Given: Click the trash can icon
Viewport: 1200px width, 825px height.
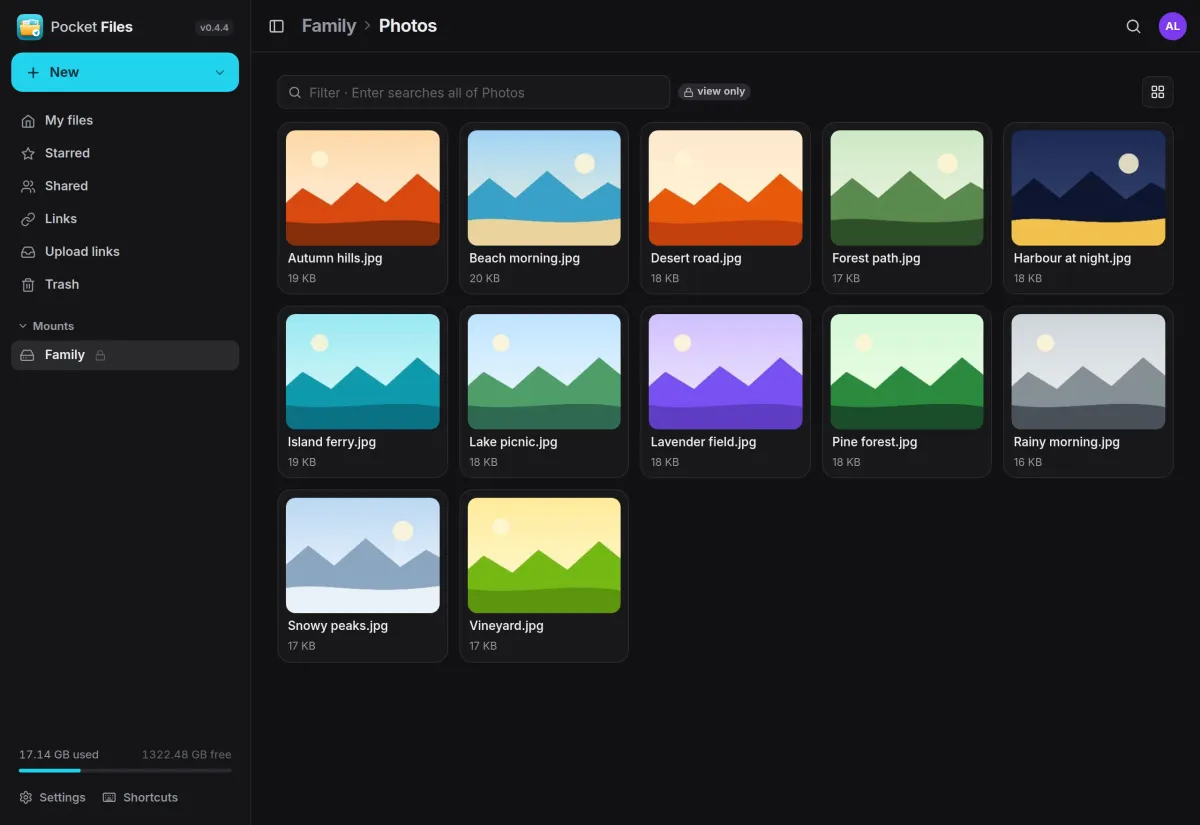Looking at the screenshot, I should [x=28, y=285].
